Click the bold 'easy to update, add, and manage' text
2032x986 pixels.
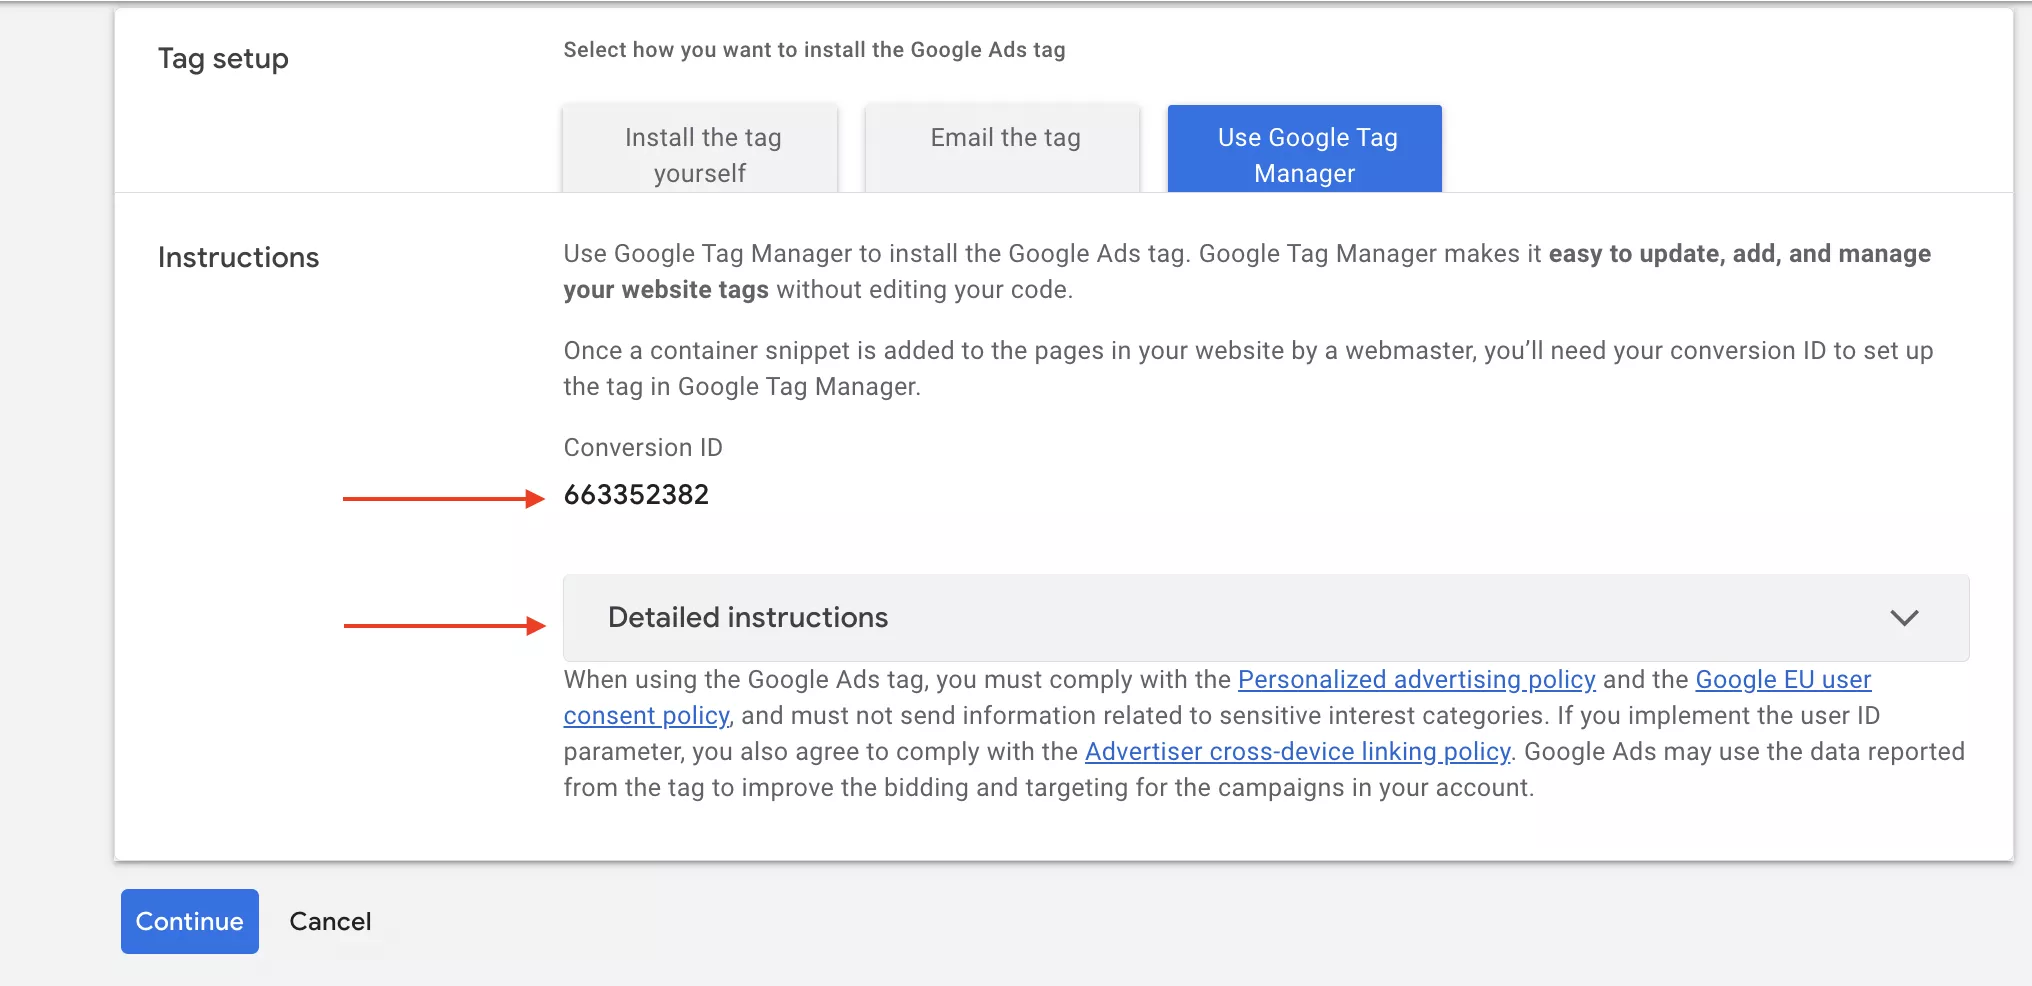(1740, 254)
